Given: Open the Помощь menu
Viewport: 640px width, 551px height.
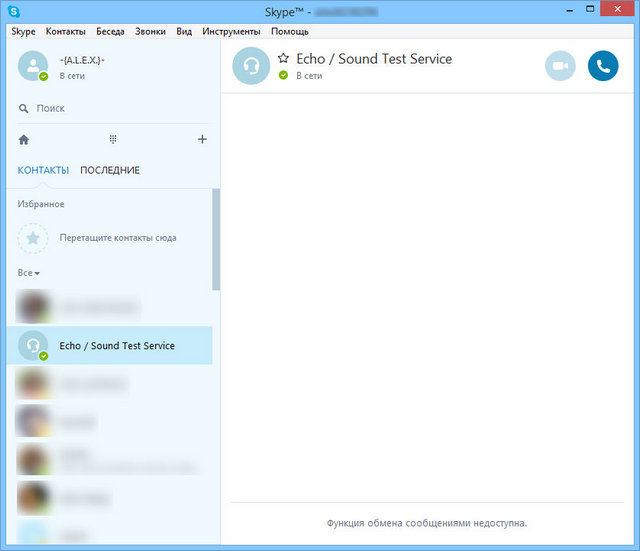Looking at the screenshot, I should [x=290, y=31].
